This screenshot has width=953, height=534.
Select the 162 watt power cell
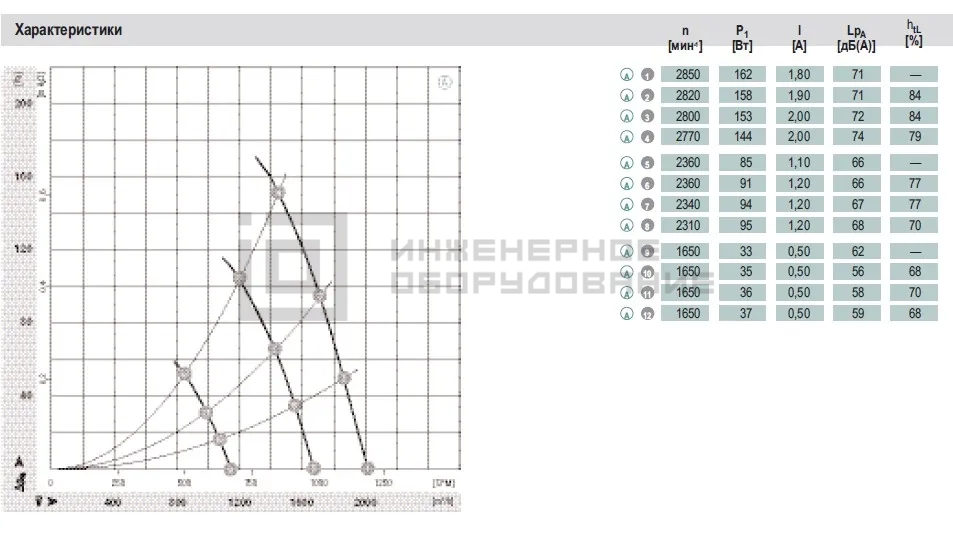742,75
